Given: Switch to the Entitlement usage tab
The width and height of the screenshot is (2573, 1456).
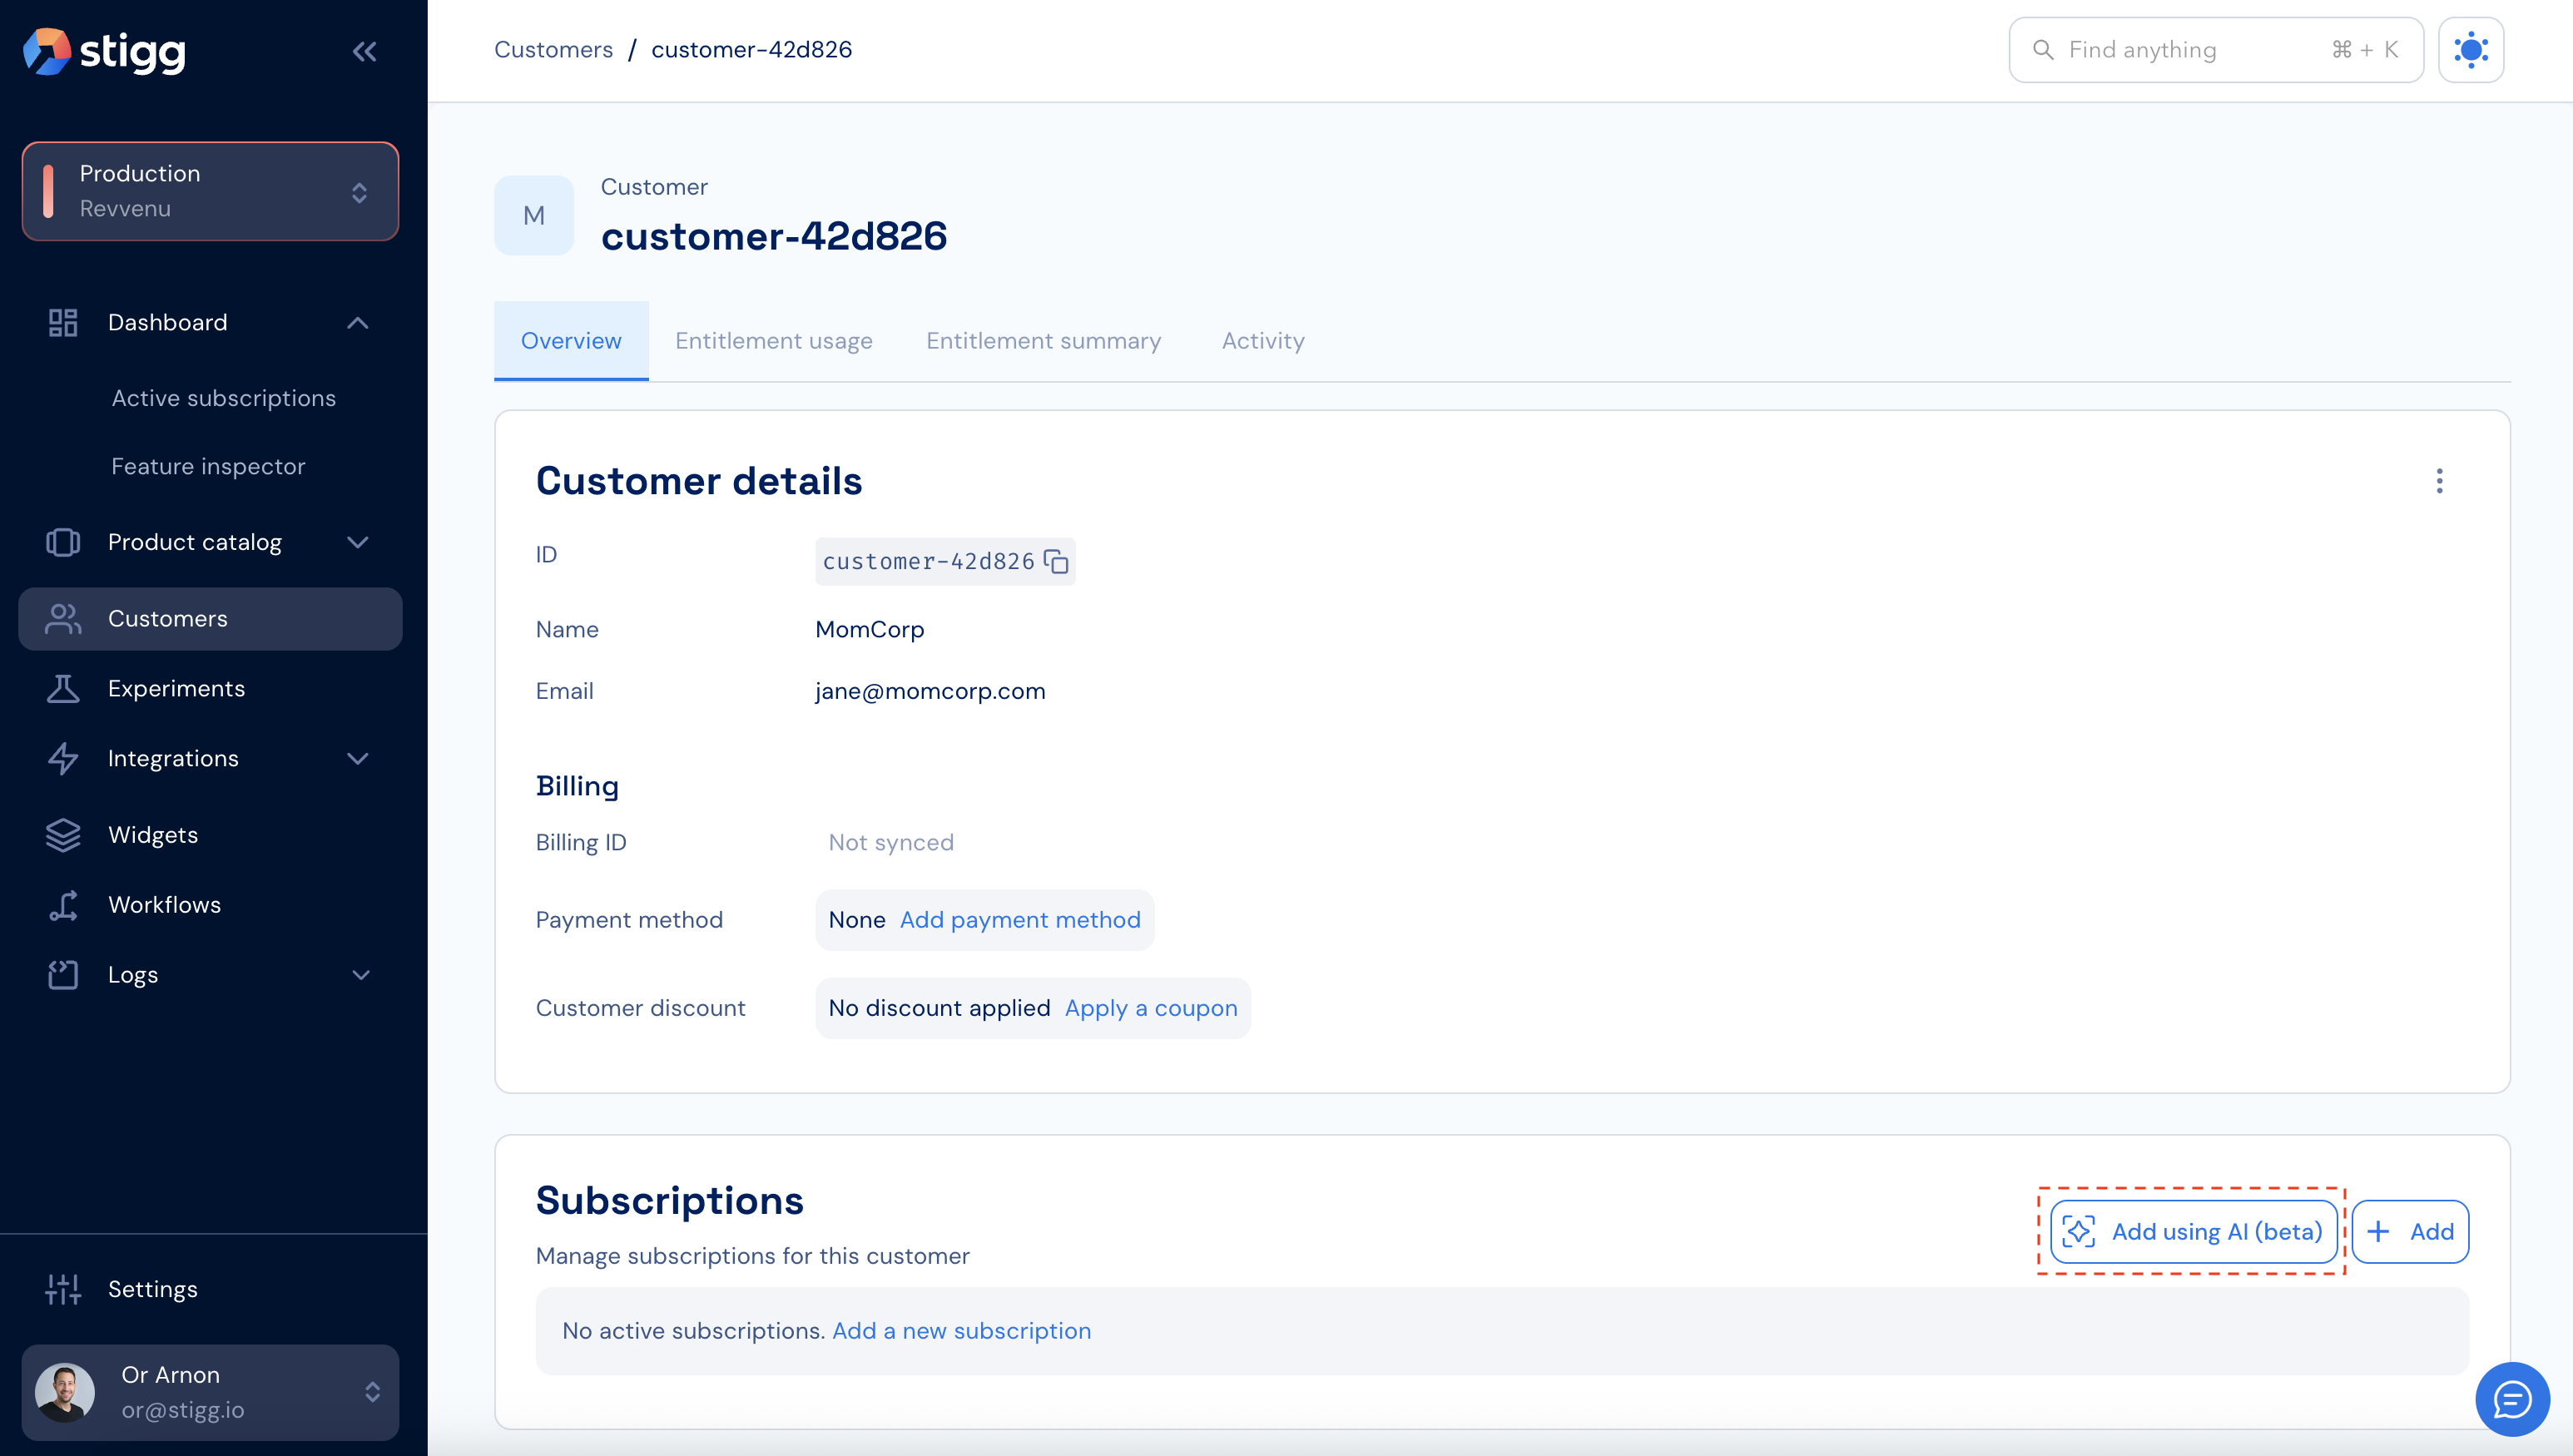Looking at the screenshot, I should (x=773, y=341).
